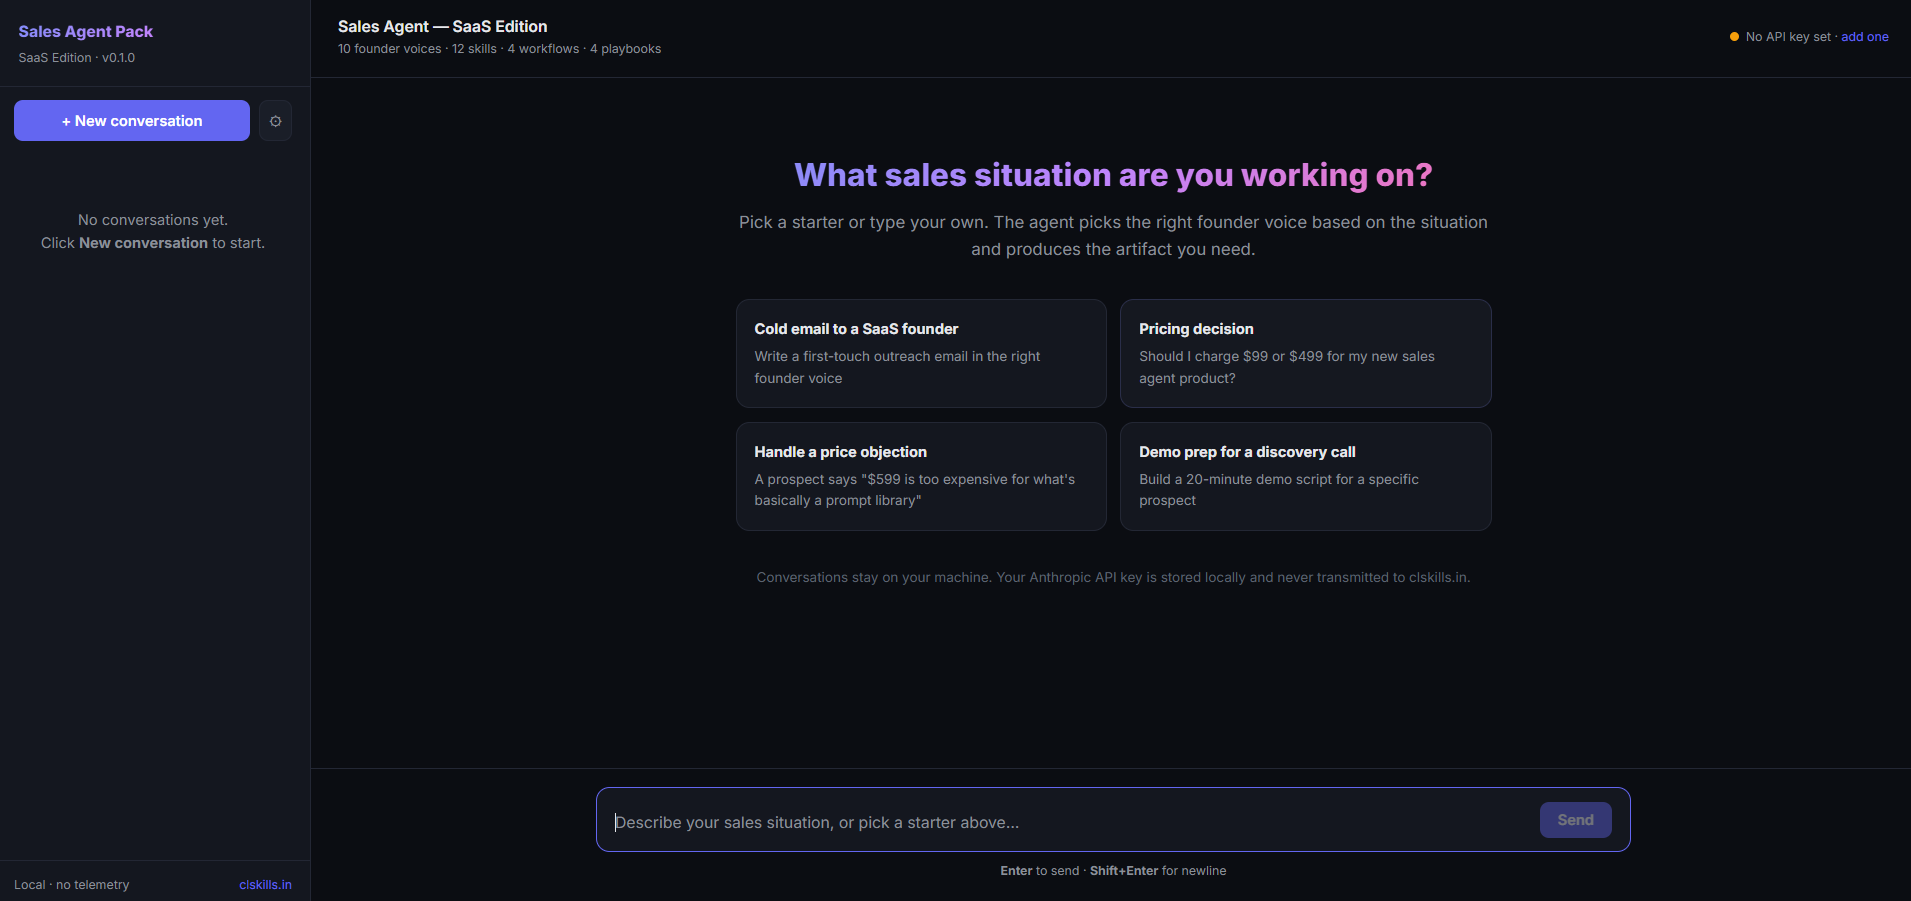Choose the 'Pricing decision' starter card

click(1305, 353)
